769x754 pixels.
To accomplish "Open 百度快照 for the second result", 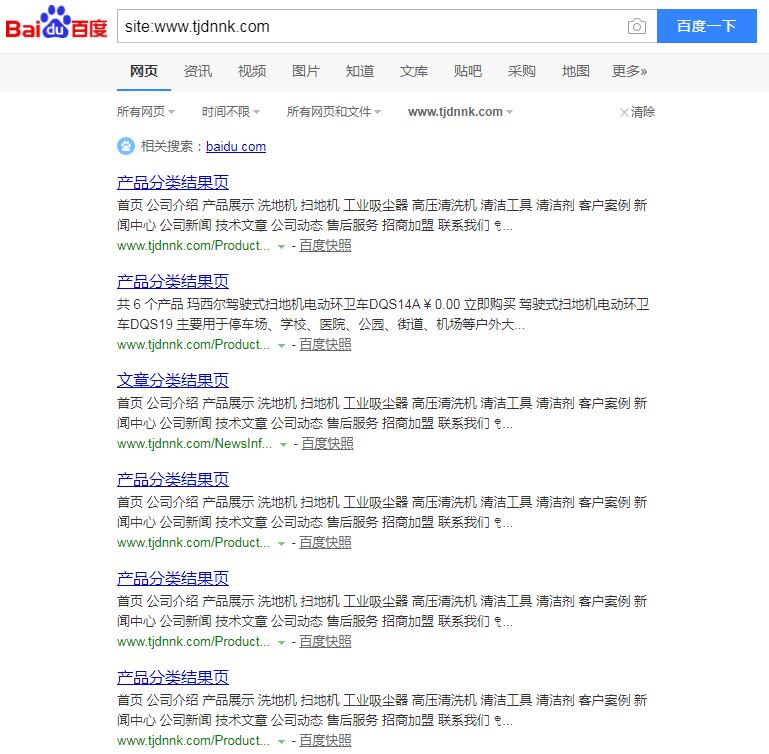I will pos(325,344).
